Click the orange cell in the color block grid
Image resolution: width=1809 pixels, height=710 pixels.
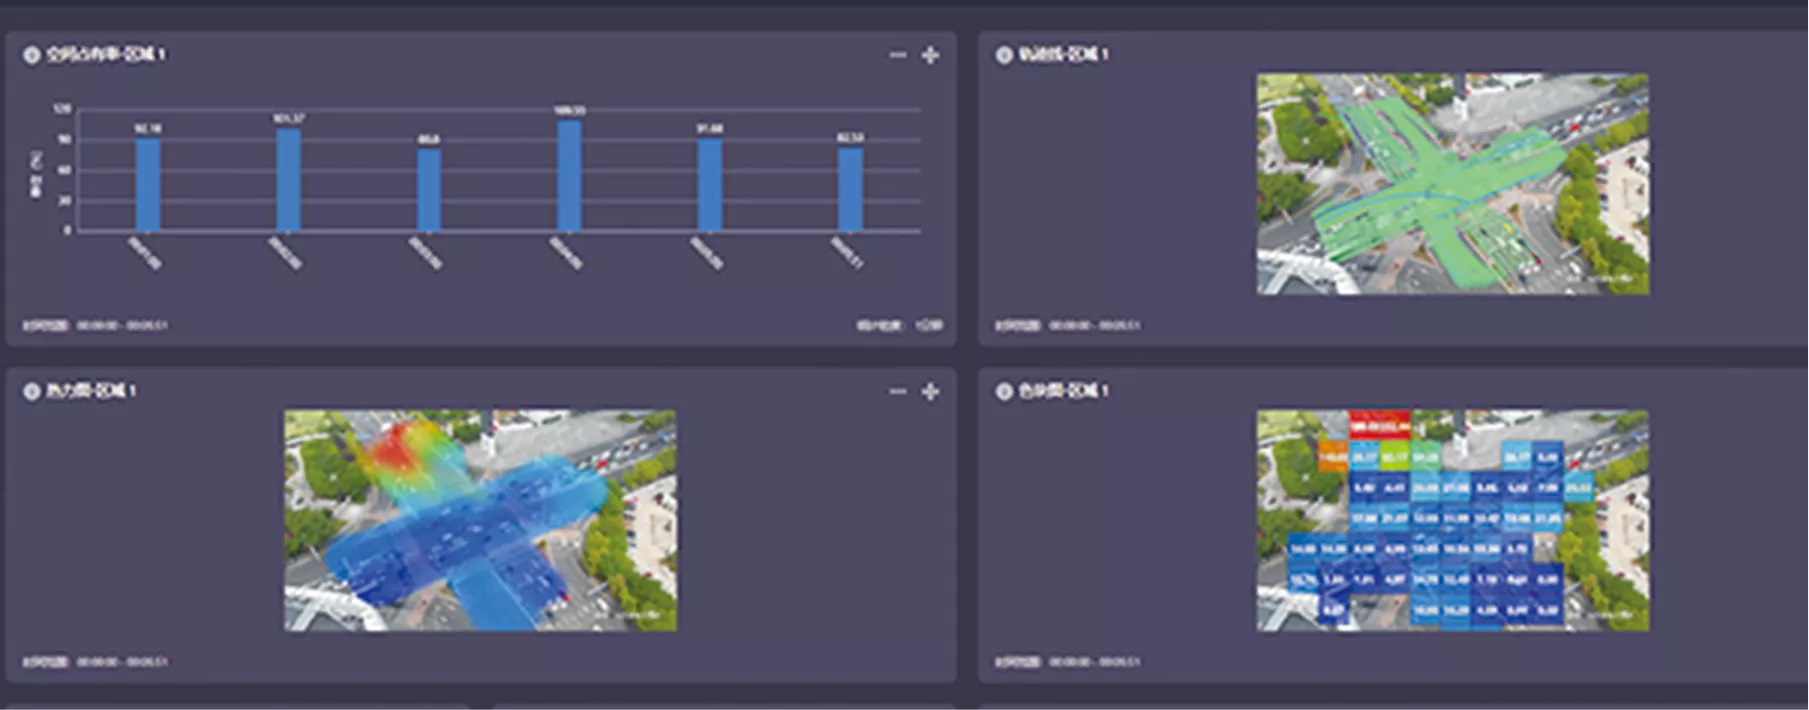[x=1333, y=456]
